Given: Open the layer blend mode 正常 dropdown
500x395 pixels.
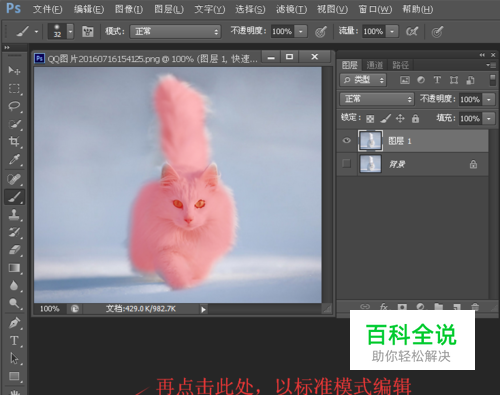Looking at the screenshot, I should coord(377,99).
